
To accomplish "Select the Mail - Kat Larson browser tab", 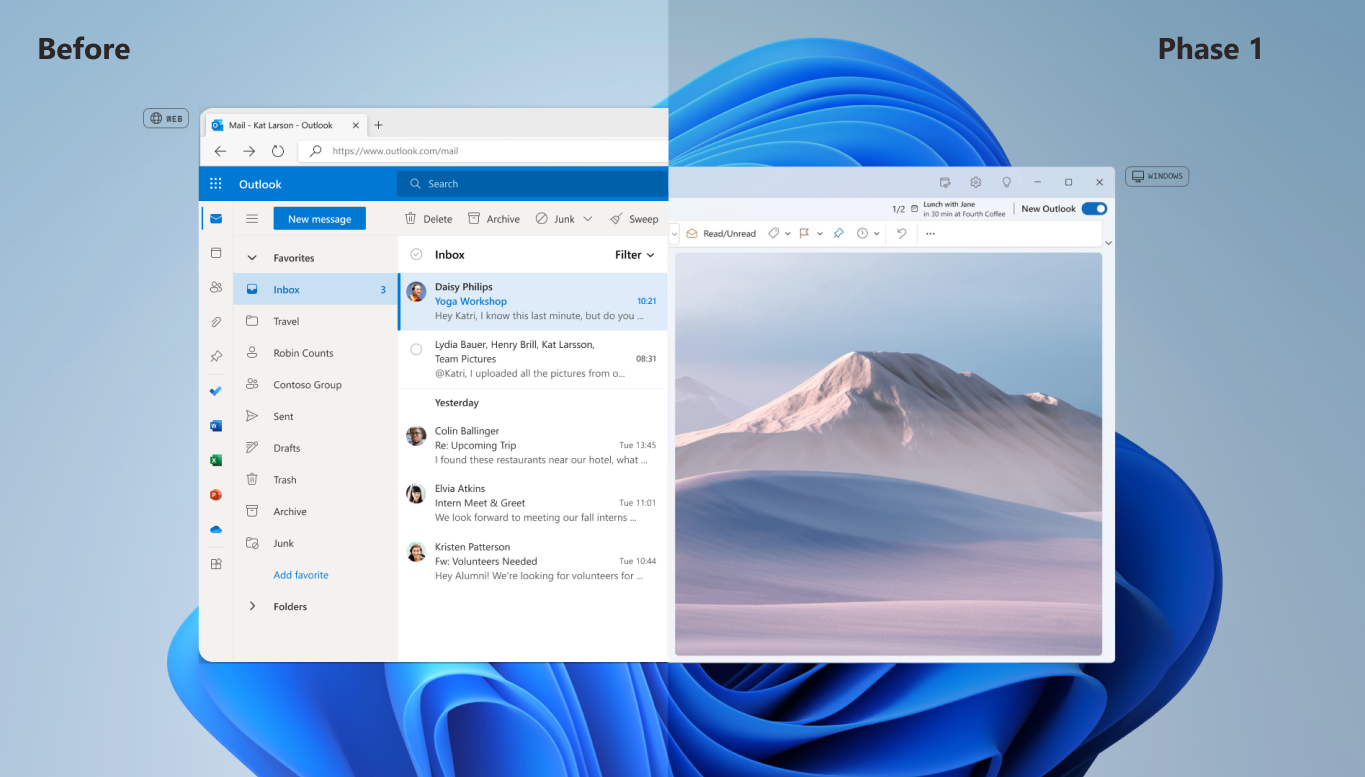I will (x=286, y=125).
